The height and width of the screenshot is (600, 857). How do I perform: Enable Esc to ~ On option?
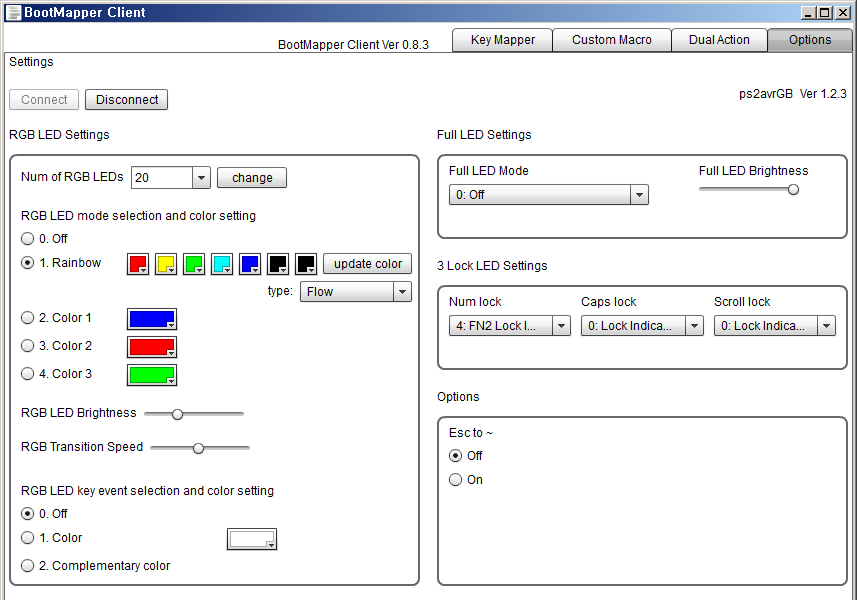456,480
